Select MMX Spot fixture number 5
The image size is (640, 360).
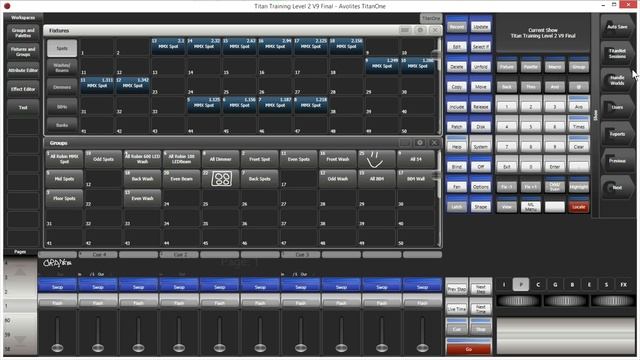click(x=204, y=105)
